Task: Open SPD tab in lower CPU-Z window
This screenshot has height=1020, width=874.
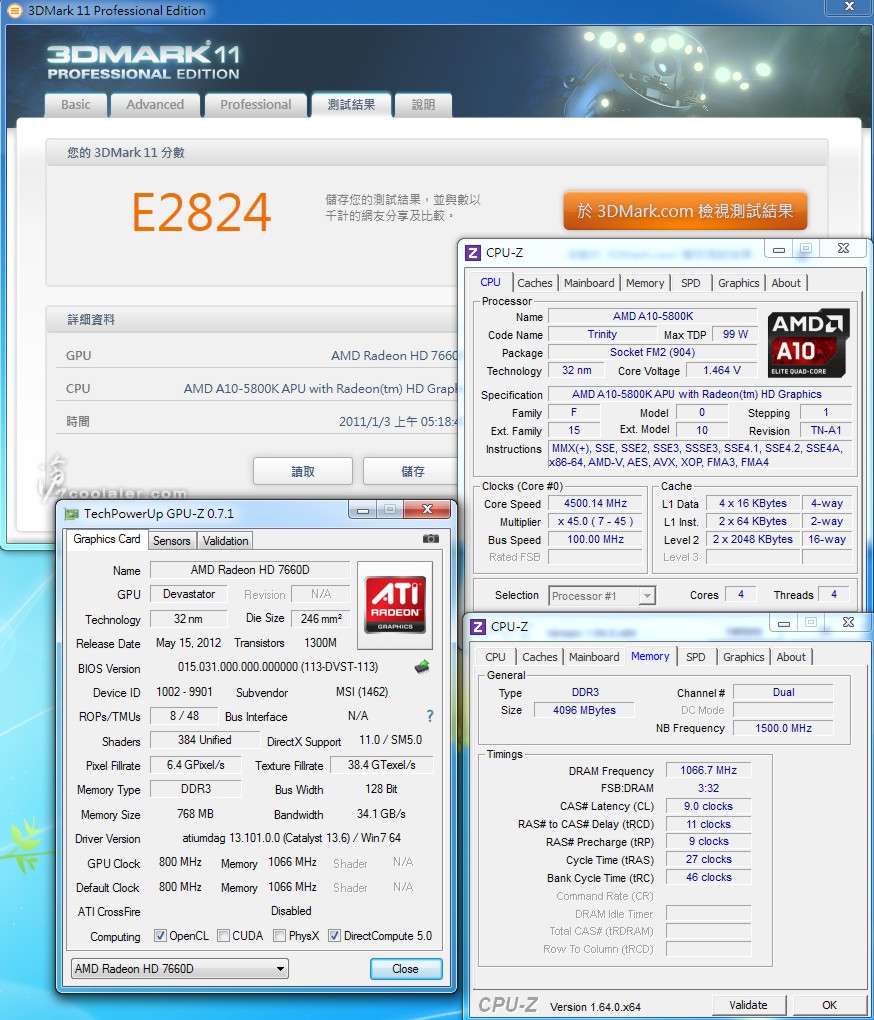Action: 696,657
